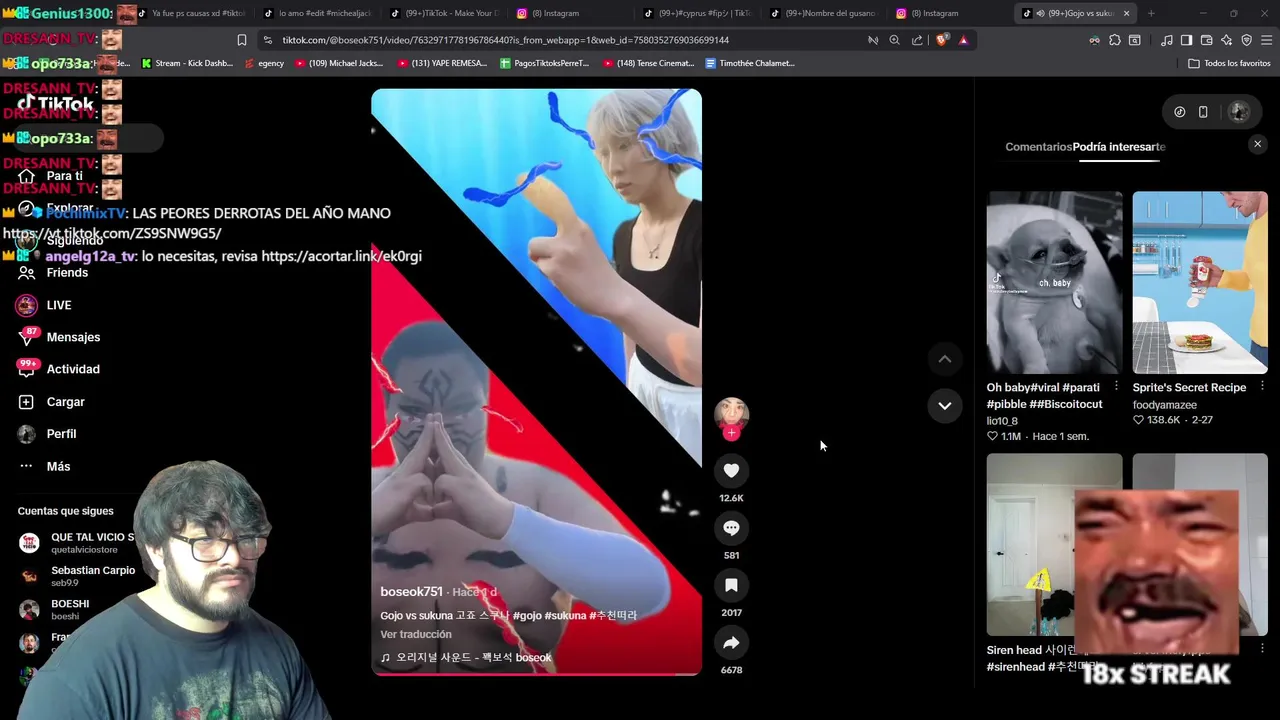Screen dimensions: 1280x720
Task: Open the phone app icon in top right
Action: 1203,112
